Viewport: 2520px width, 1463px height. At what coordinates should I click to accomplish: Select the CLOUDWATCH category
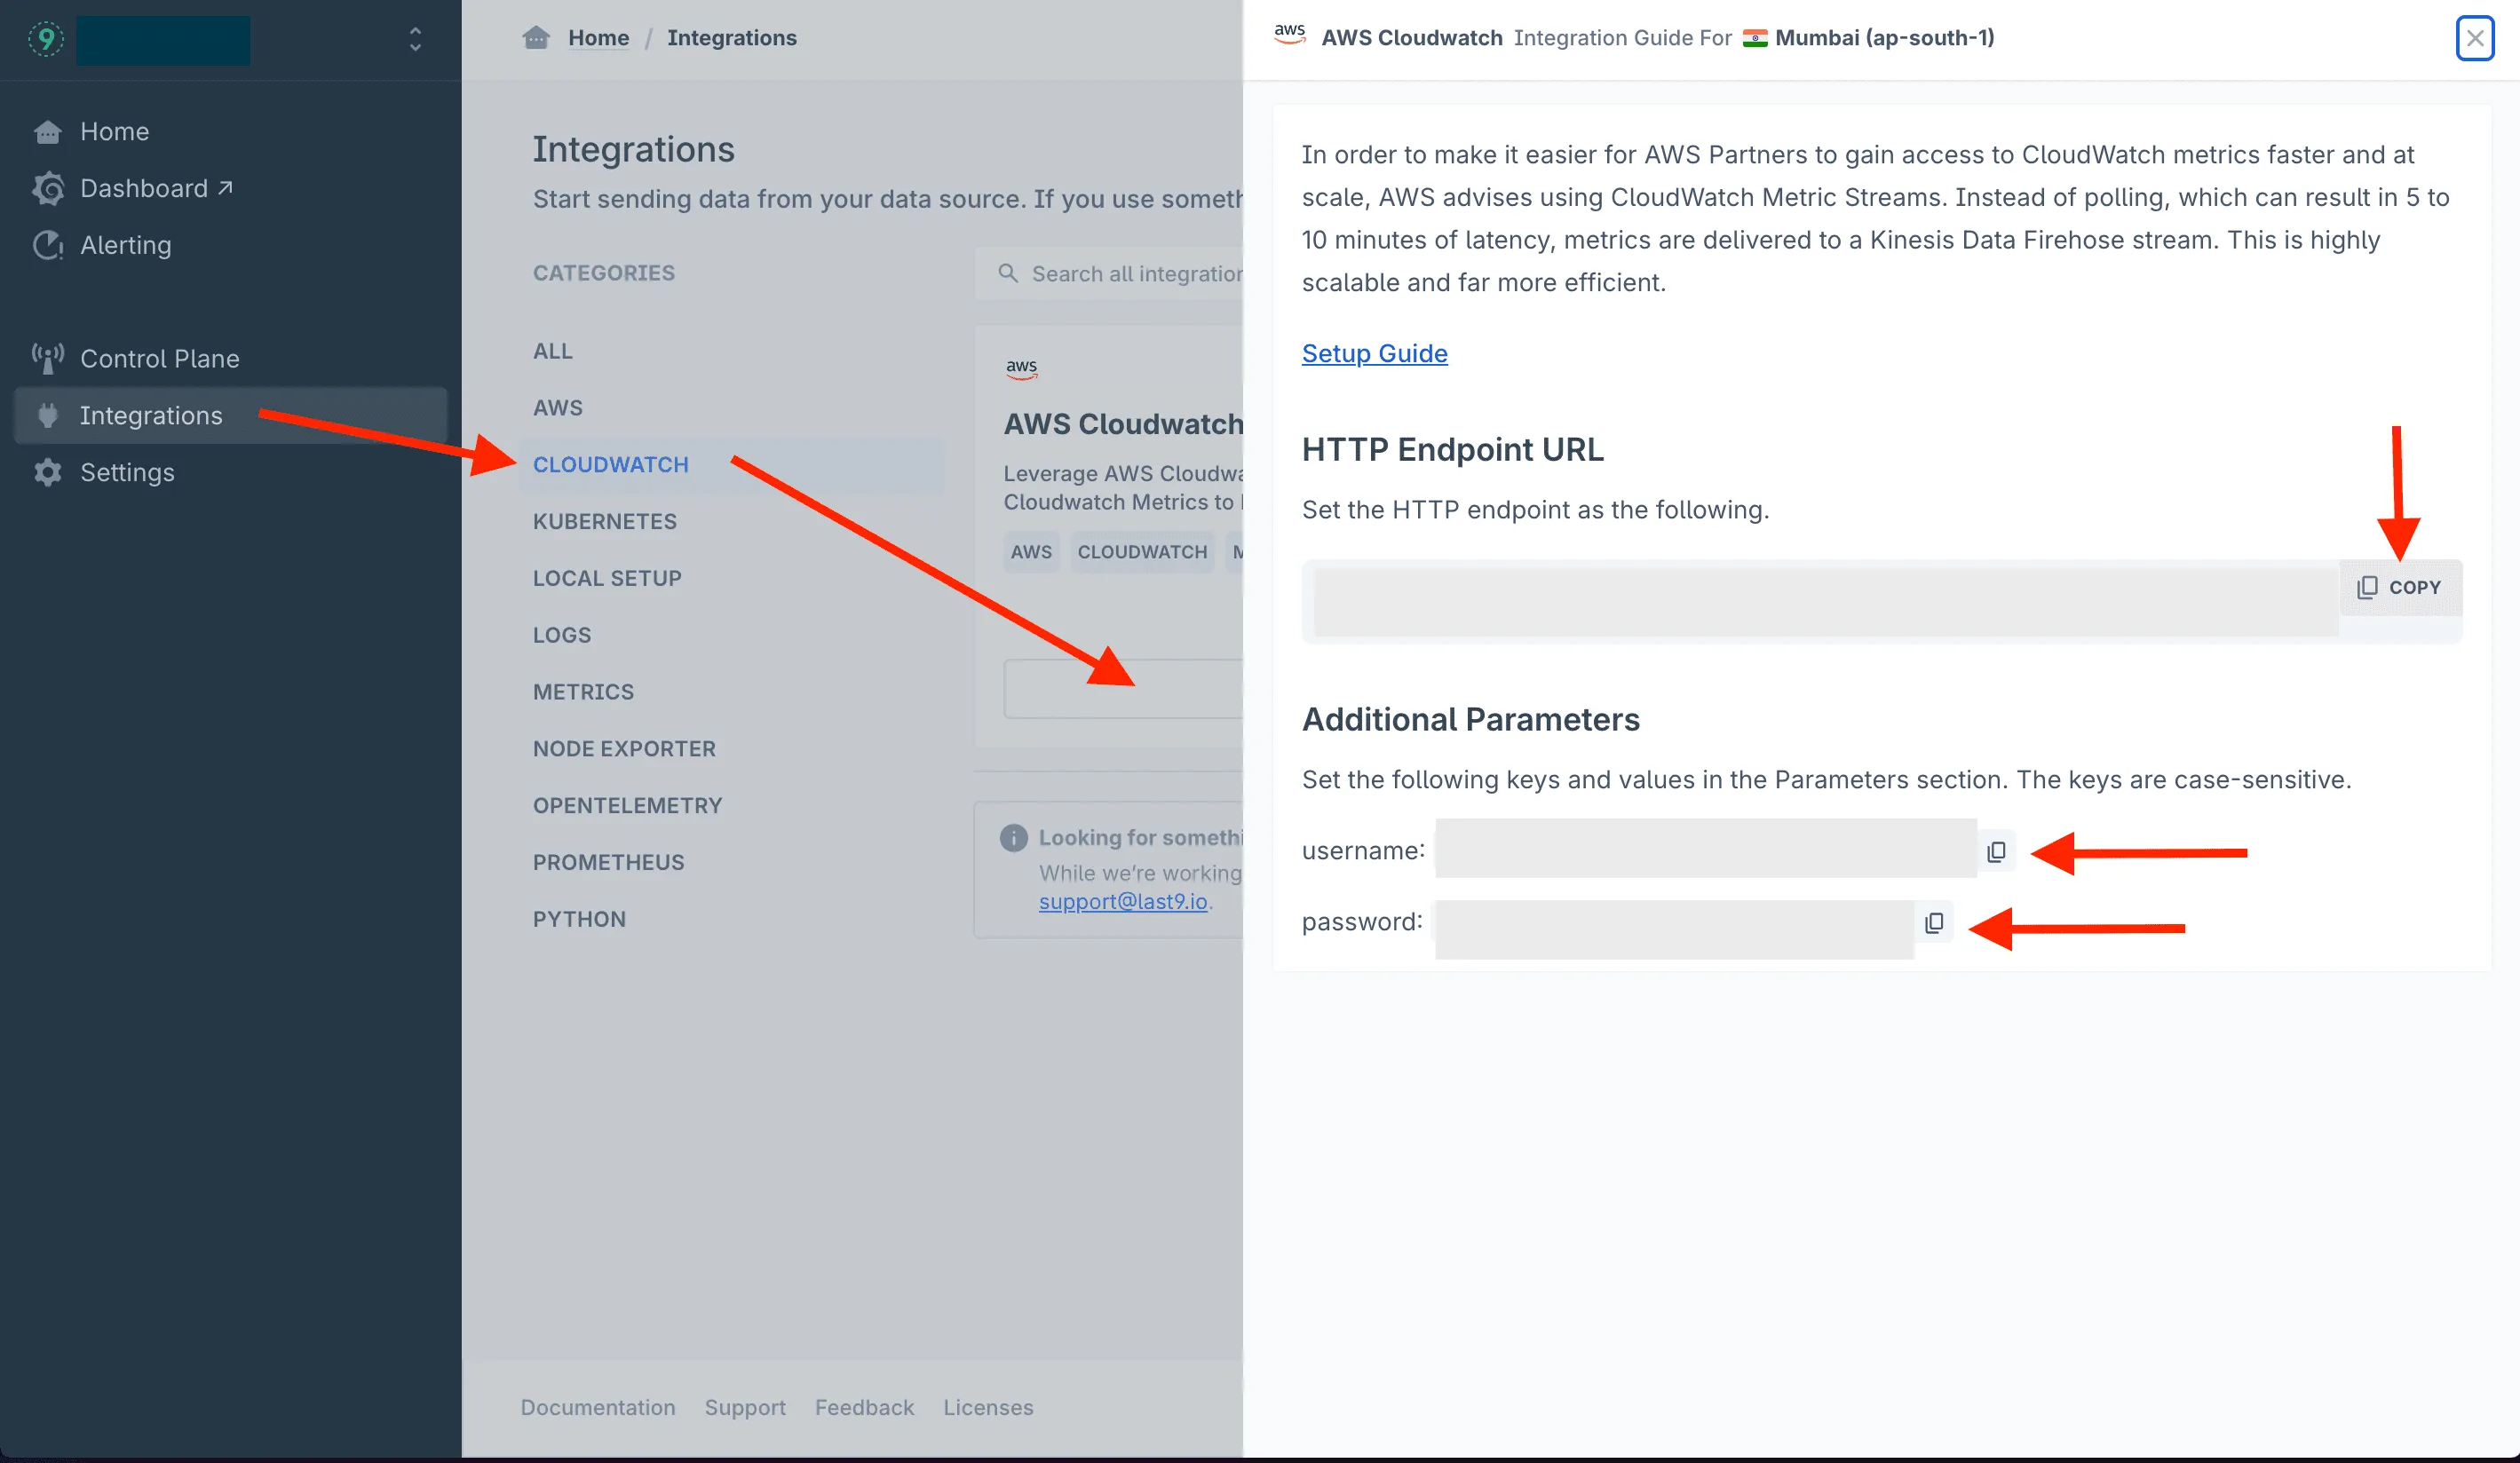tap(610, 464)
